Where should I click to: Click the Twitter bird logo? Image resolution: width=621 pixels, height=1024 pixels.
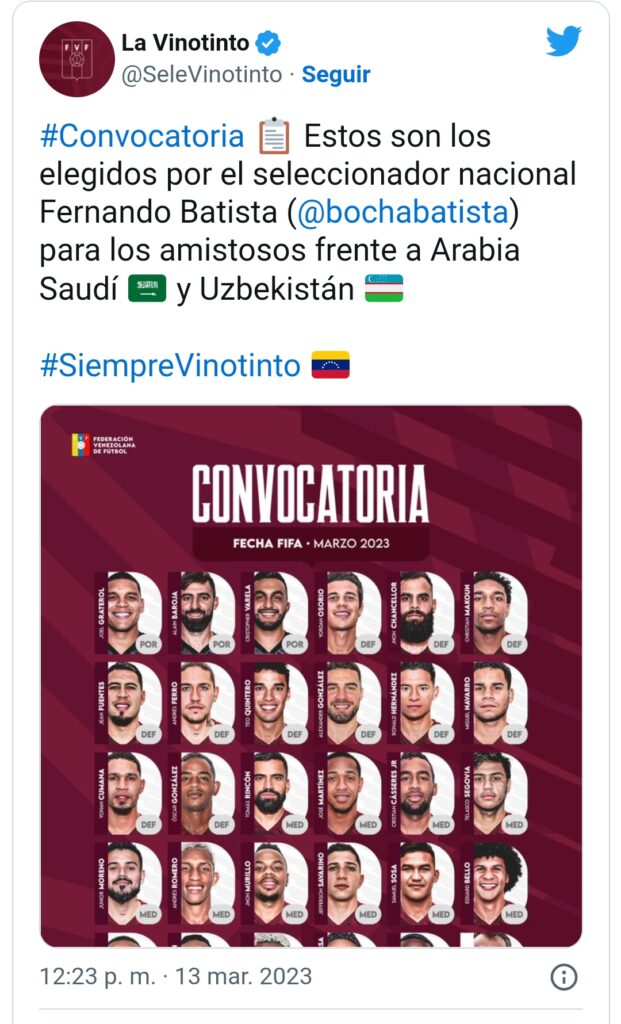click(563, 41)
